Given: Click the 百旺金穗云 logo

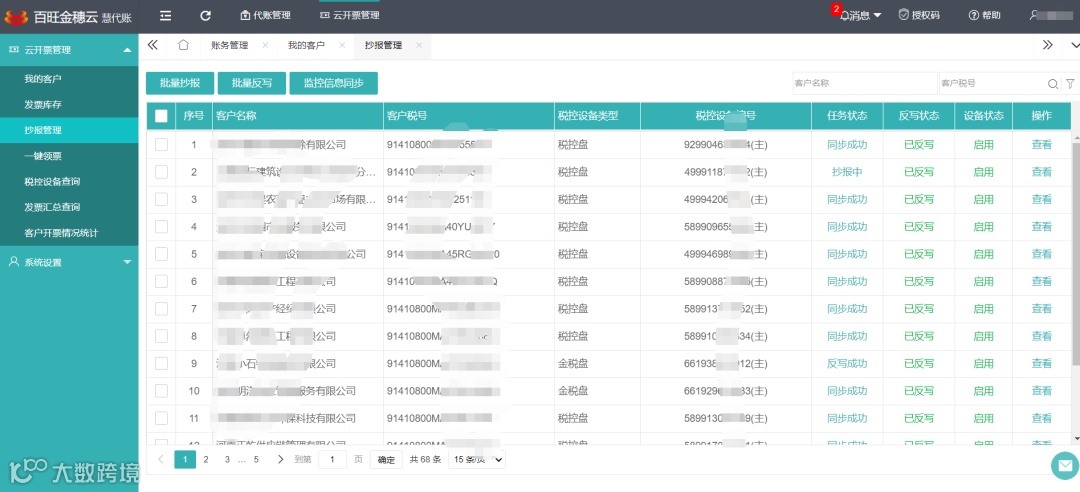Looking at the screenshot, I should (x=68, y=16).
